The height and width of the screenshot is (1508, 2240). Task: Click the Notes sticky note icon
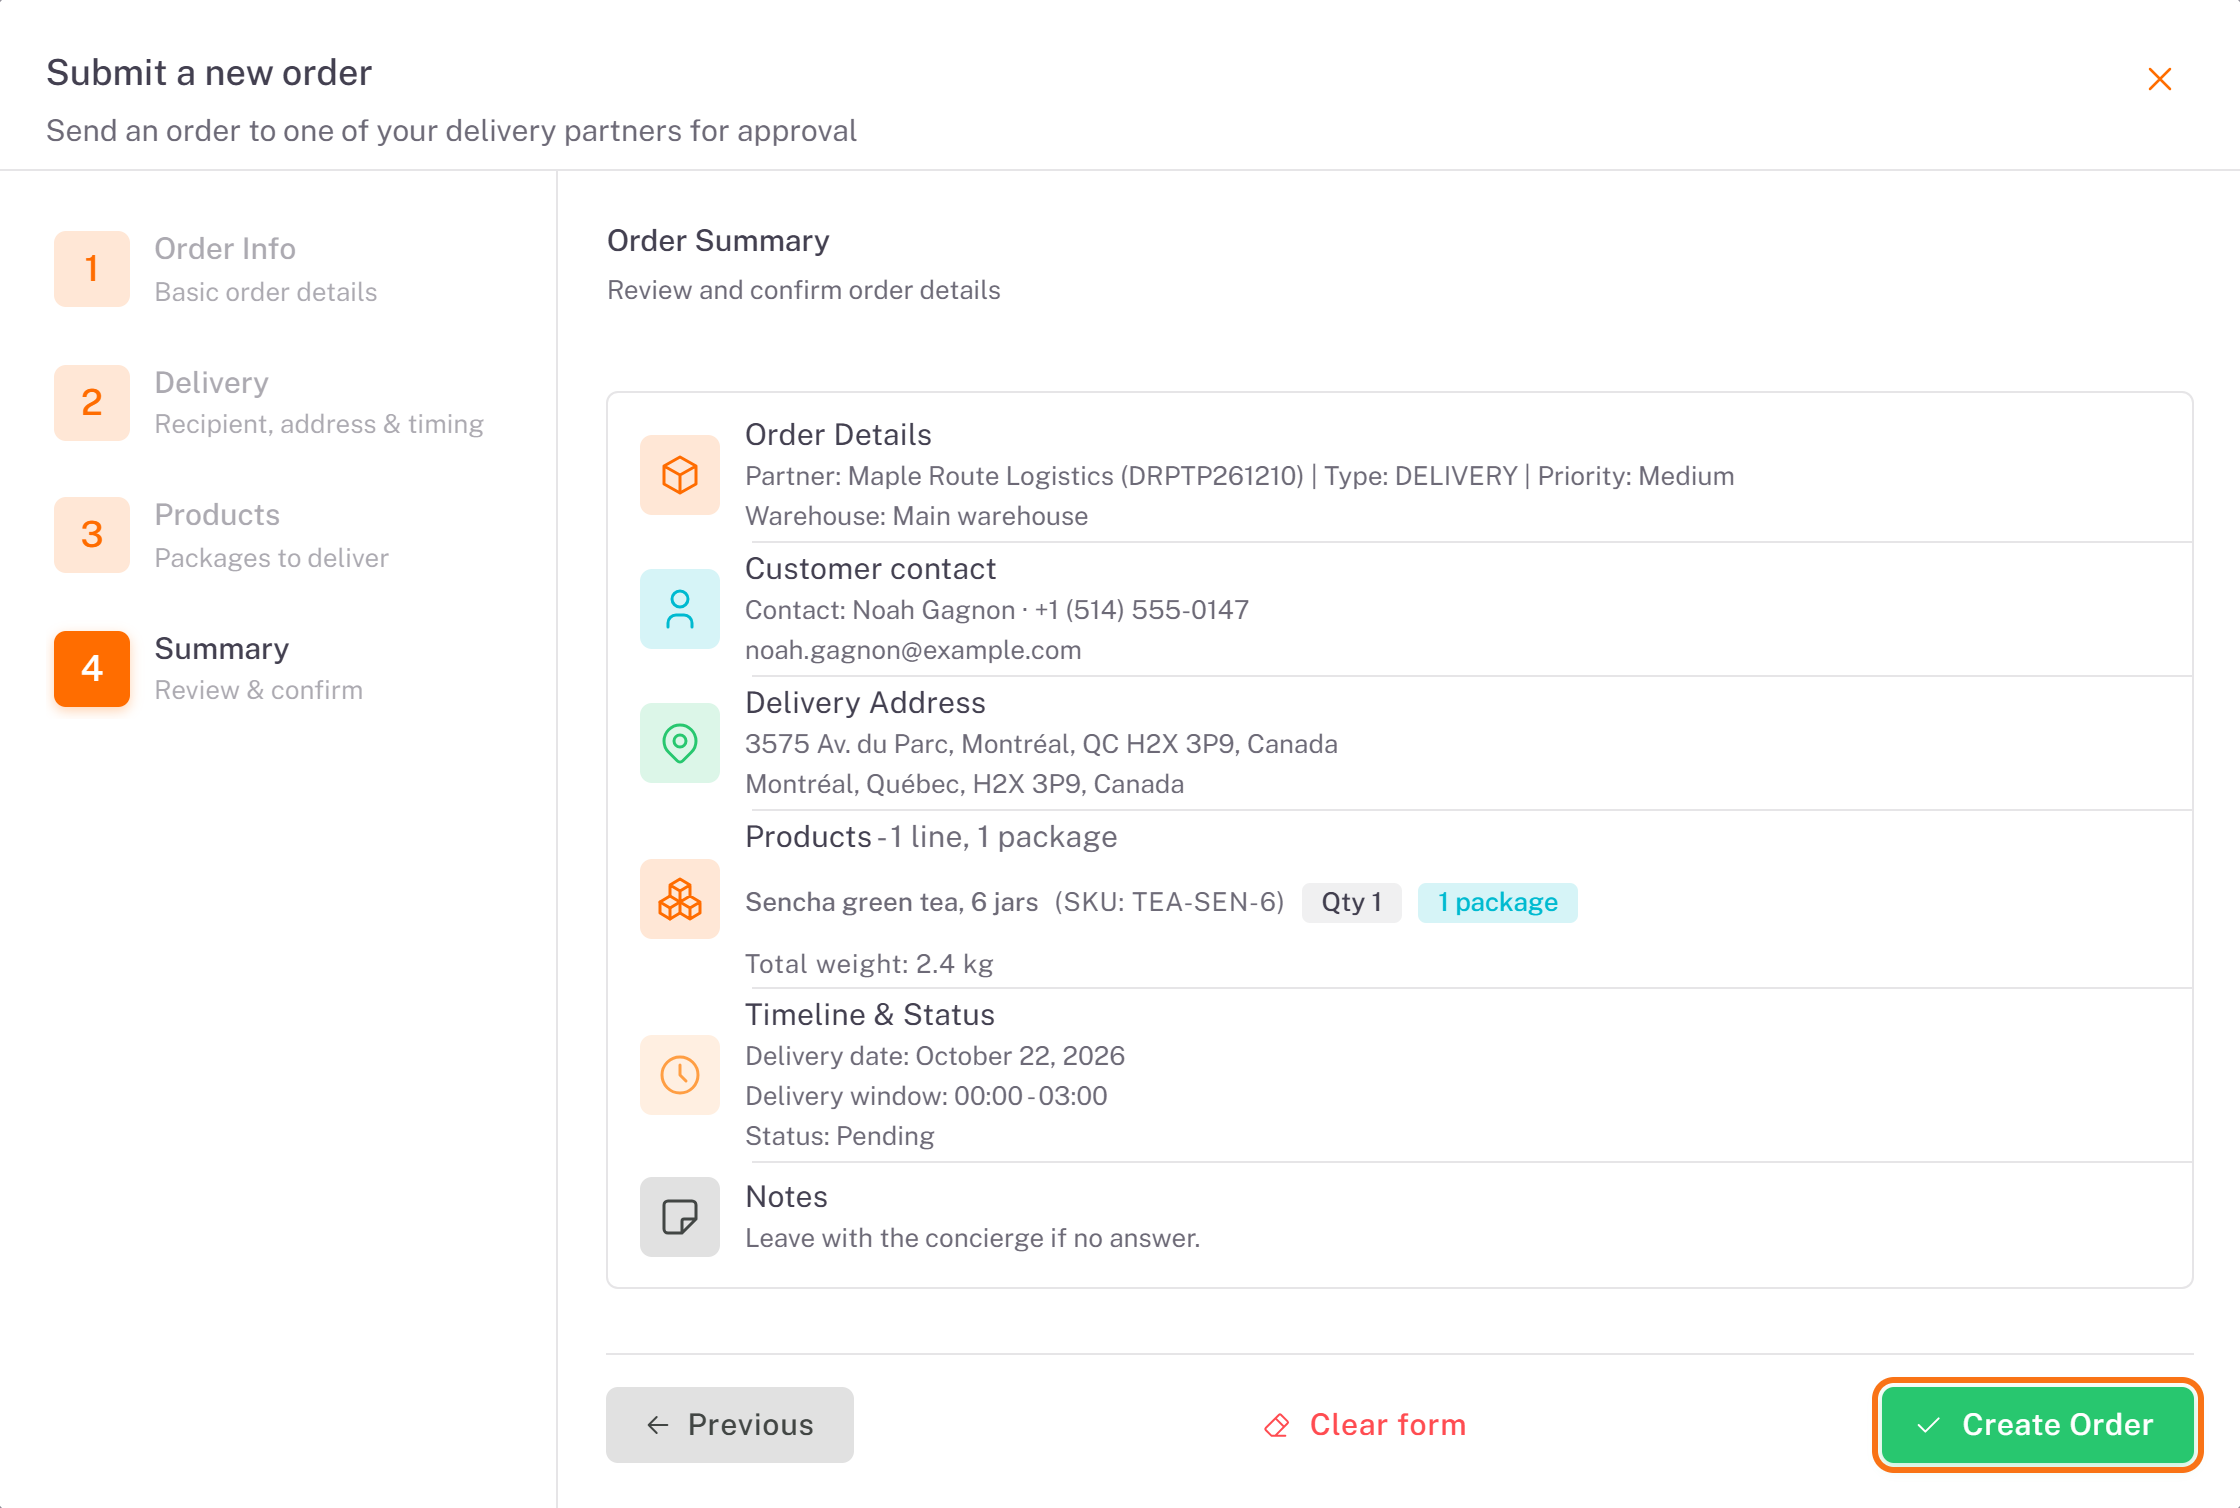(x=680, y=1217)
